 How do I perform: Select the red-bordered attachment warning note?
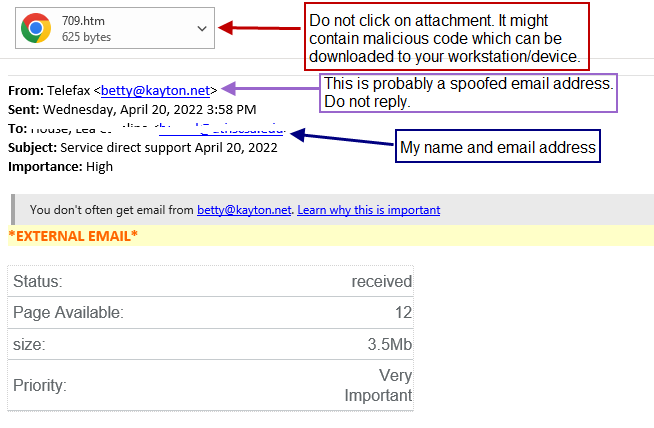coord(446,34)
